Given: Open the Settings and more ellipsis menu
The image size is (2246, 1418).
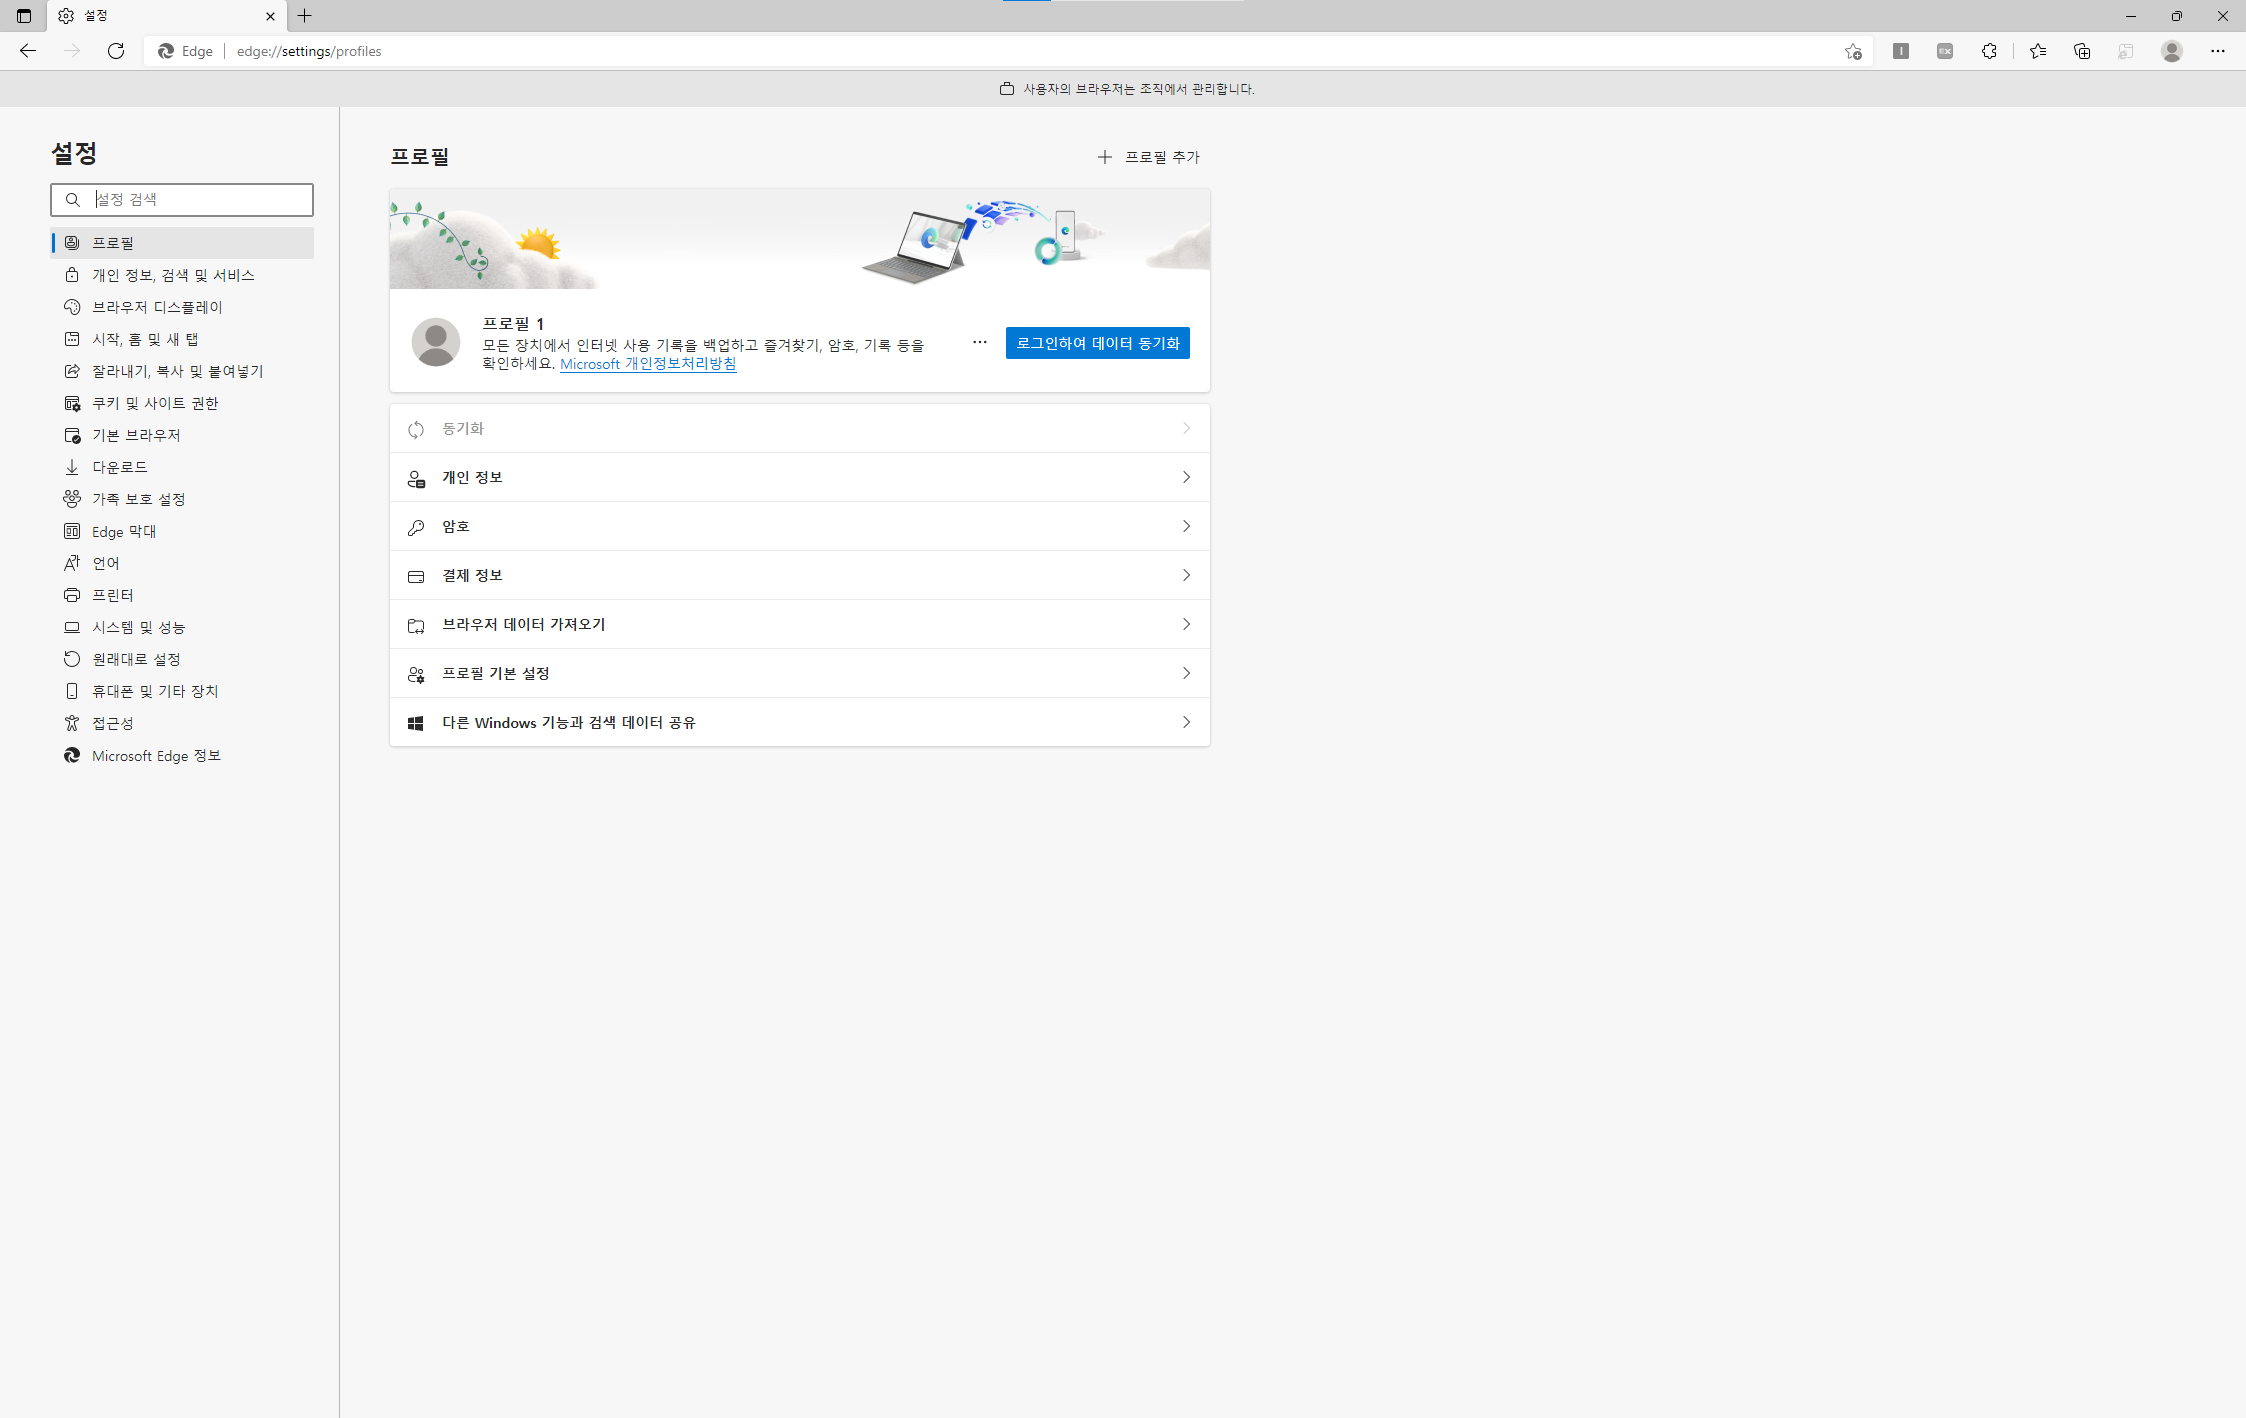Looking at the screenshot, I should point(2217,51).
